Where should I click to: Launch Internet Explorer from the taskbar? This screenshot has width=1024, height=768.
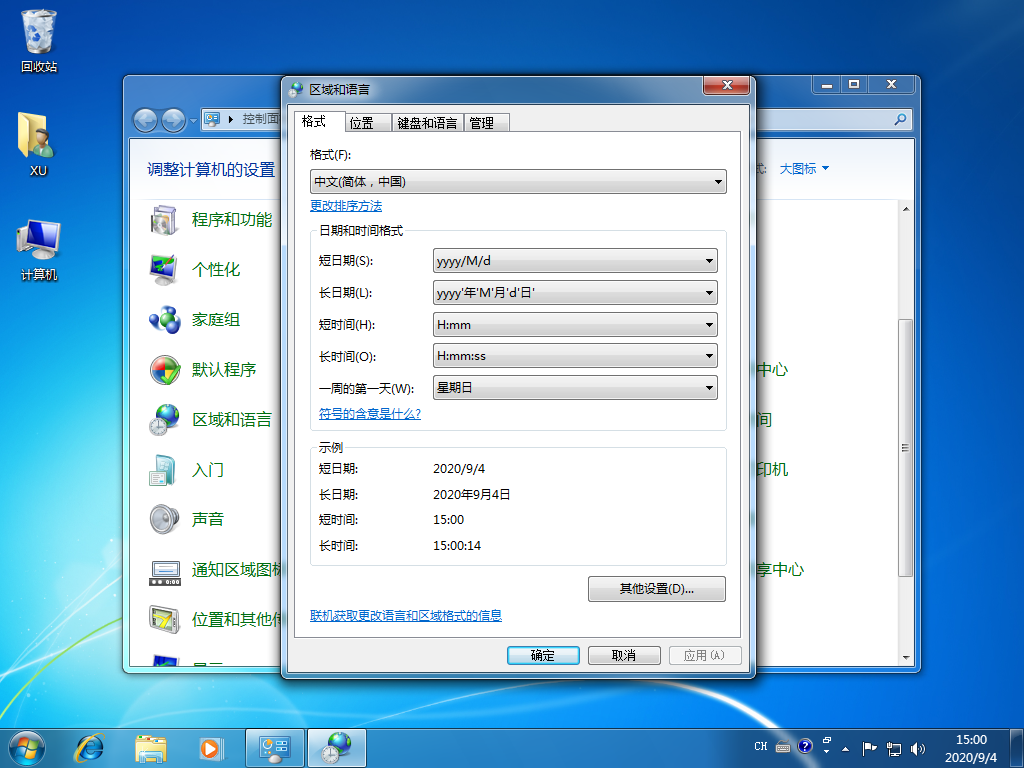click(x=89, y=748)
